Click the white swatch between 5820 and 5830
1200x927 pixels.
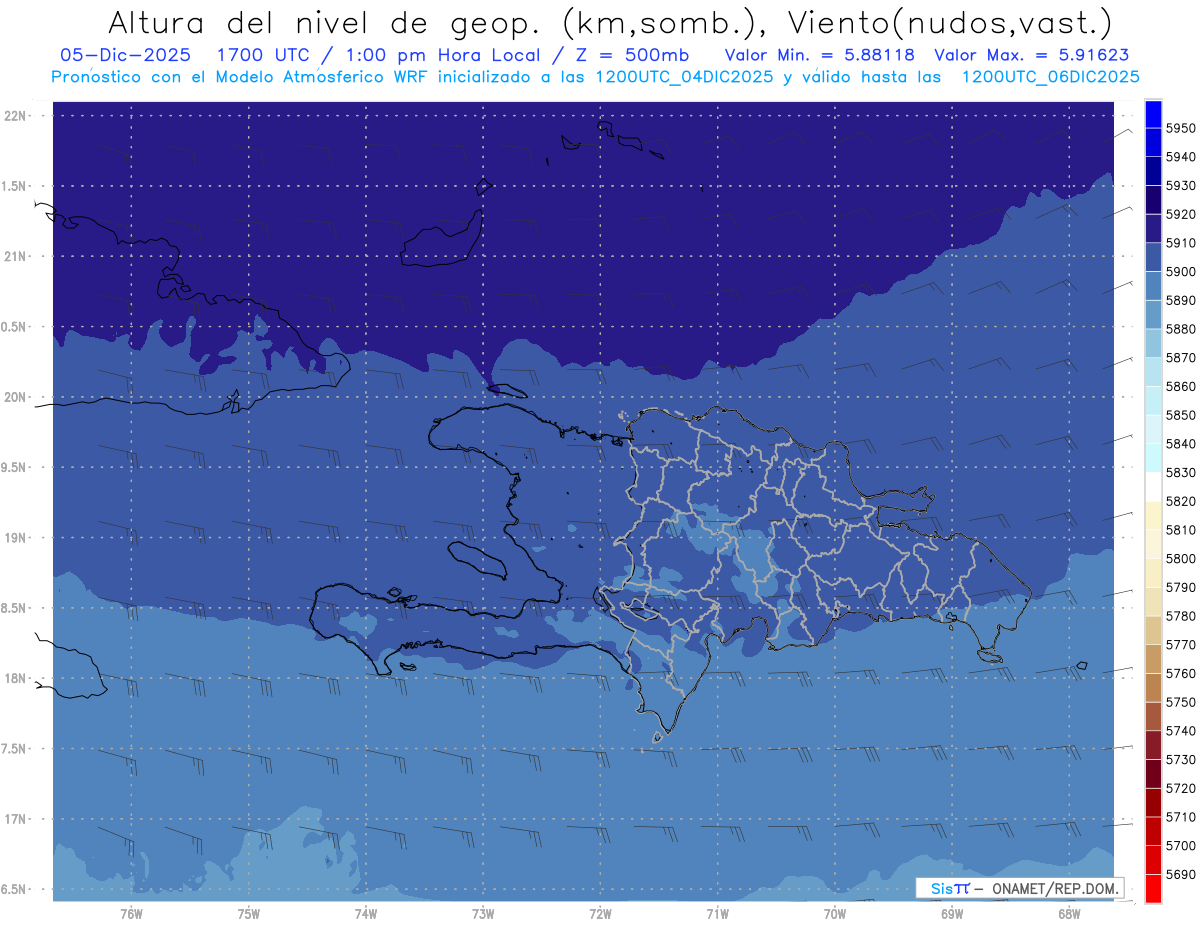tap(1153, 487)
